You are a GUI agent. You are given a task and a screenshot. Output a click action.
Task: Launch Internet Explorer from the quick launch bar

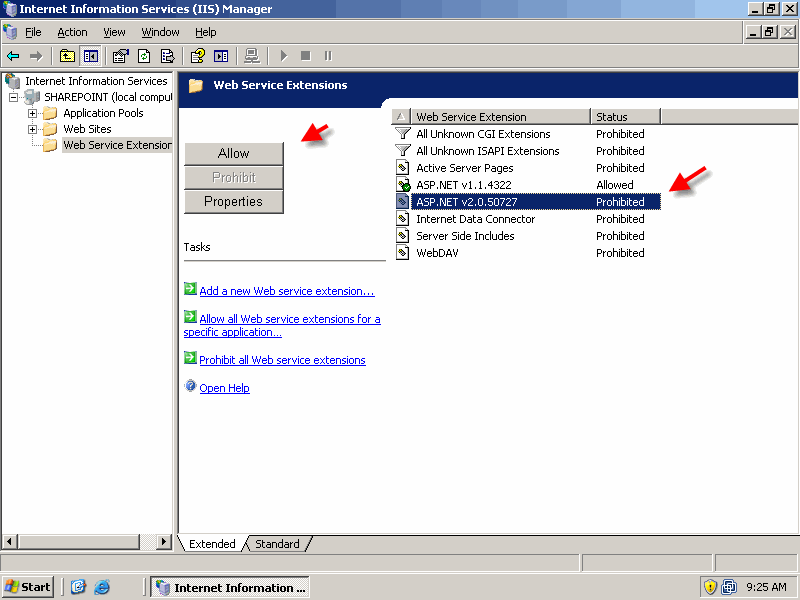(x=102, y=587)
